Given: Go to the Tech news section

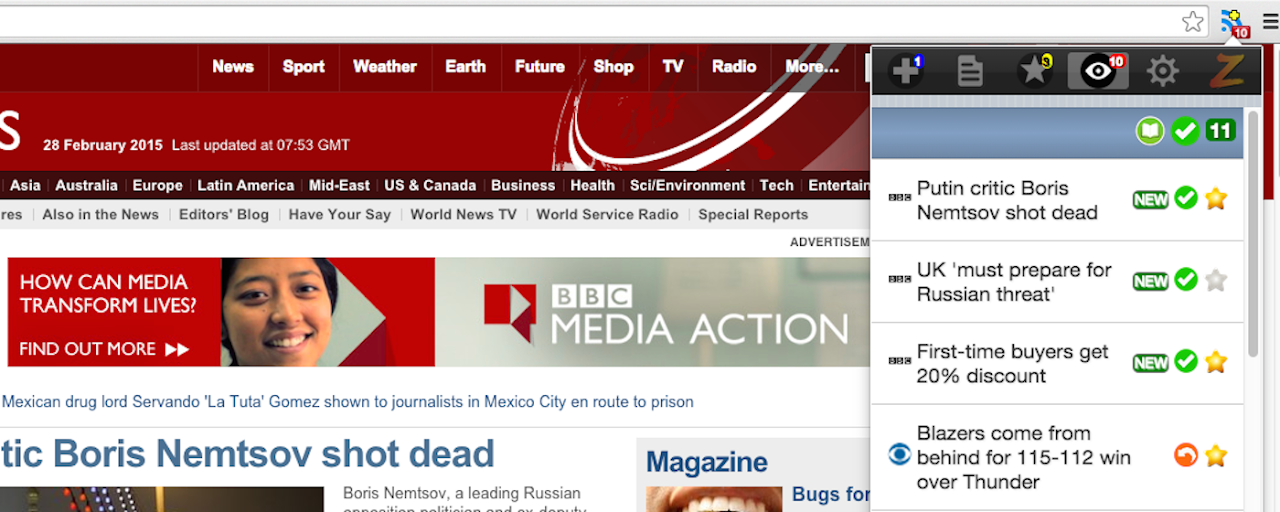Looking at the screenshot, I should point(777,185).
